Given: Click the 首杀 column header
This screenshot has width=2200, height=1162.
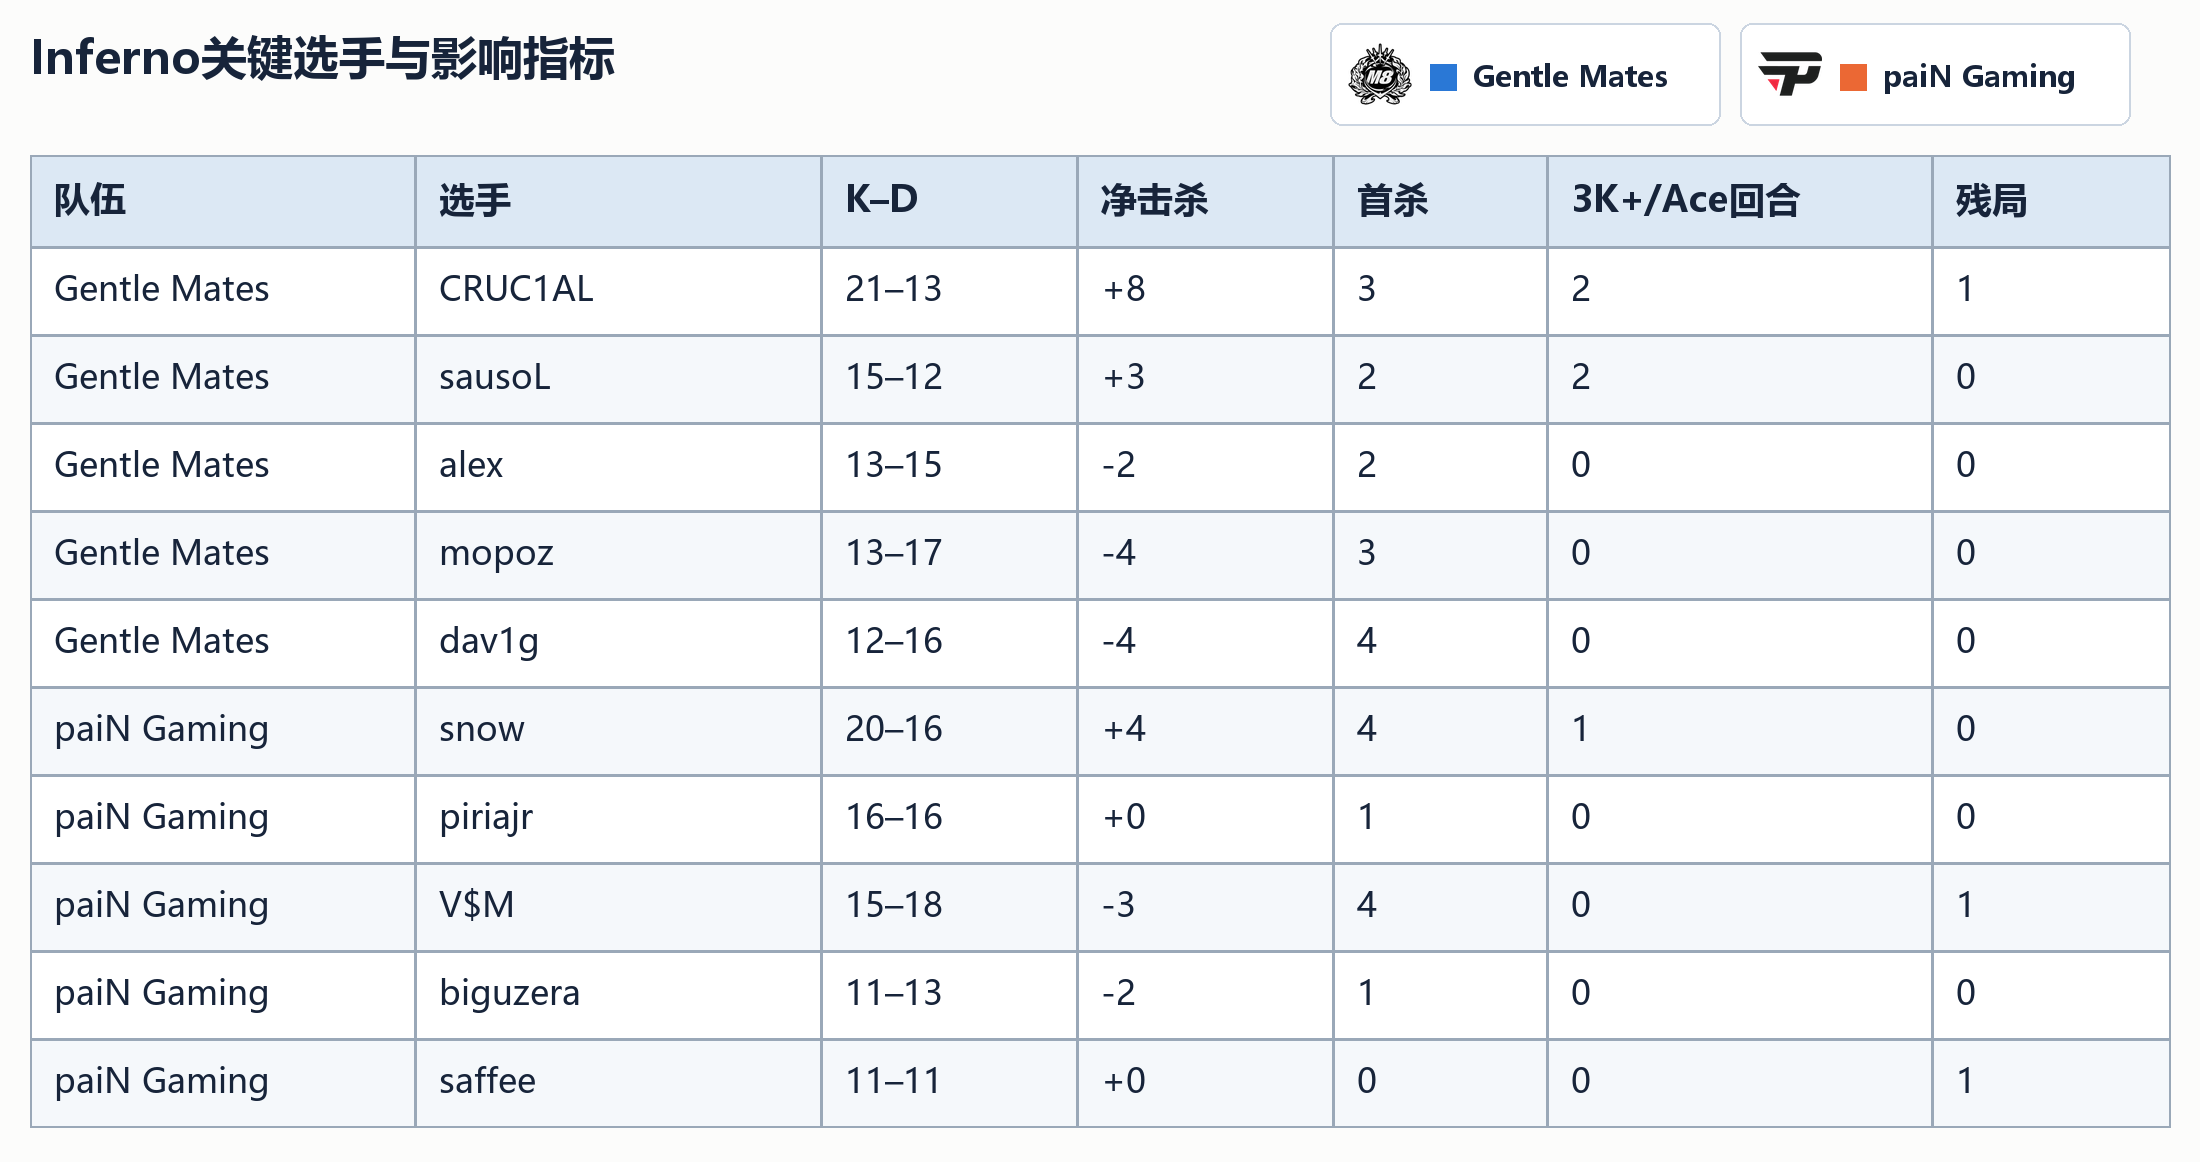Looking at the screenshot, I should pos(1440,201).
